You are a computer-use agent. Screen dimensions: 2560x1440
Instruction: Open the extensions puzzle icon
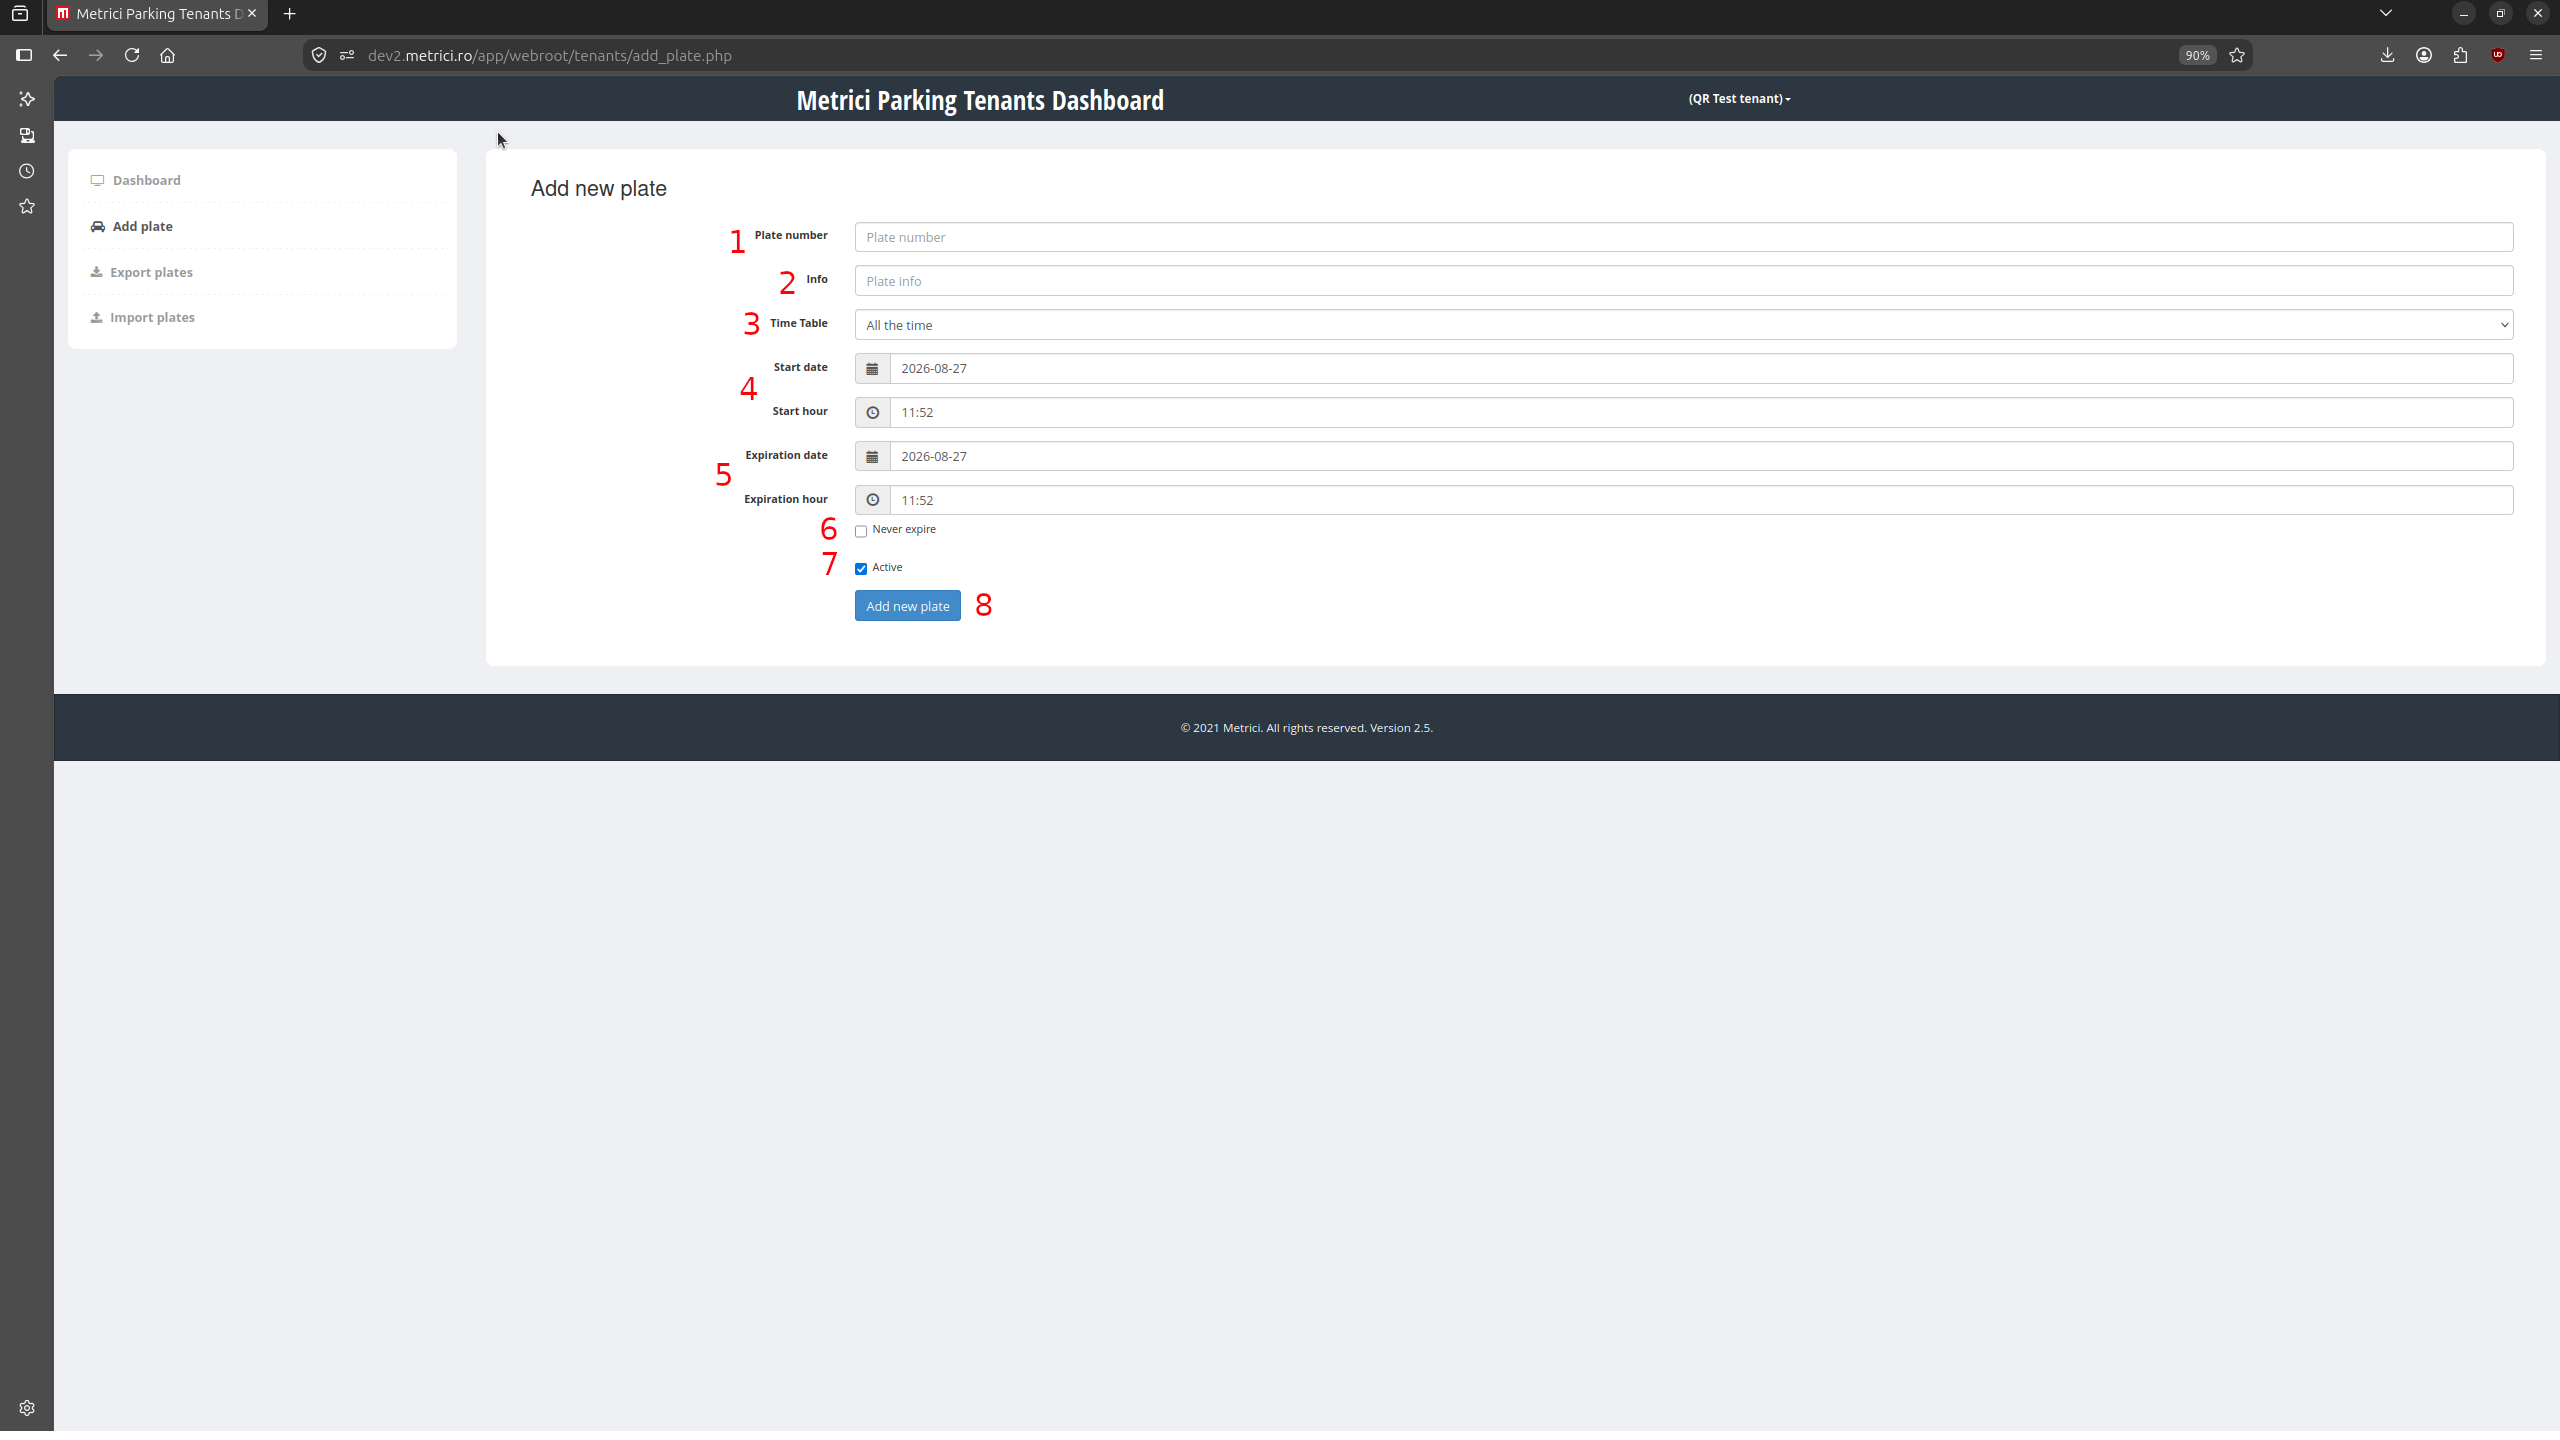pyautogui.click(x=2461, y=55)
